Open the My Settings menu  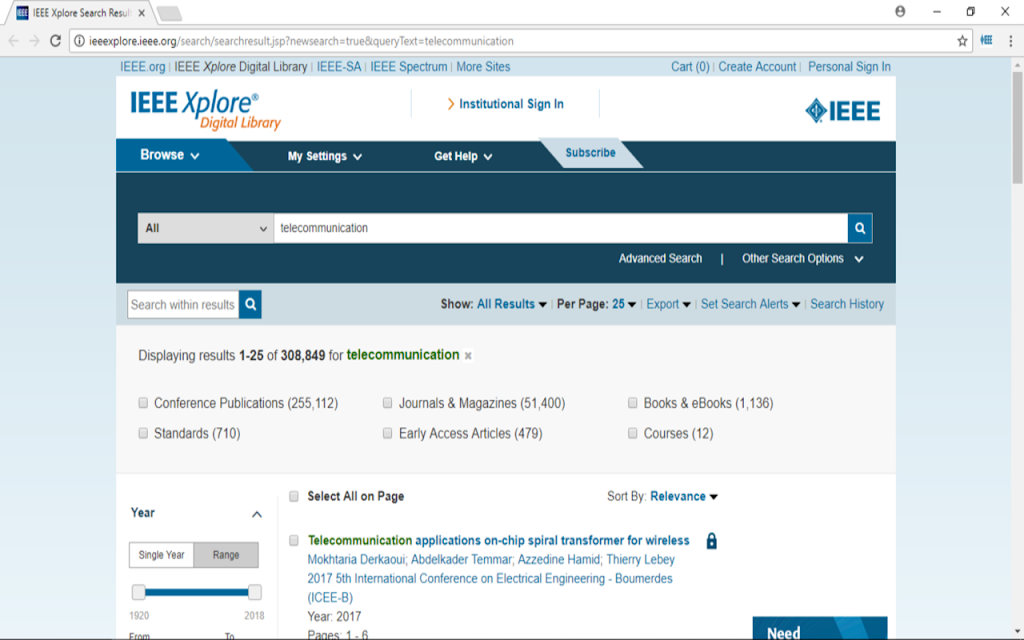pyautogui.click(x=325, y=156)
